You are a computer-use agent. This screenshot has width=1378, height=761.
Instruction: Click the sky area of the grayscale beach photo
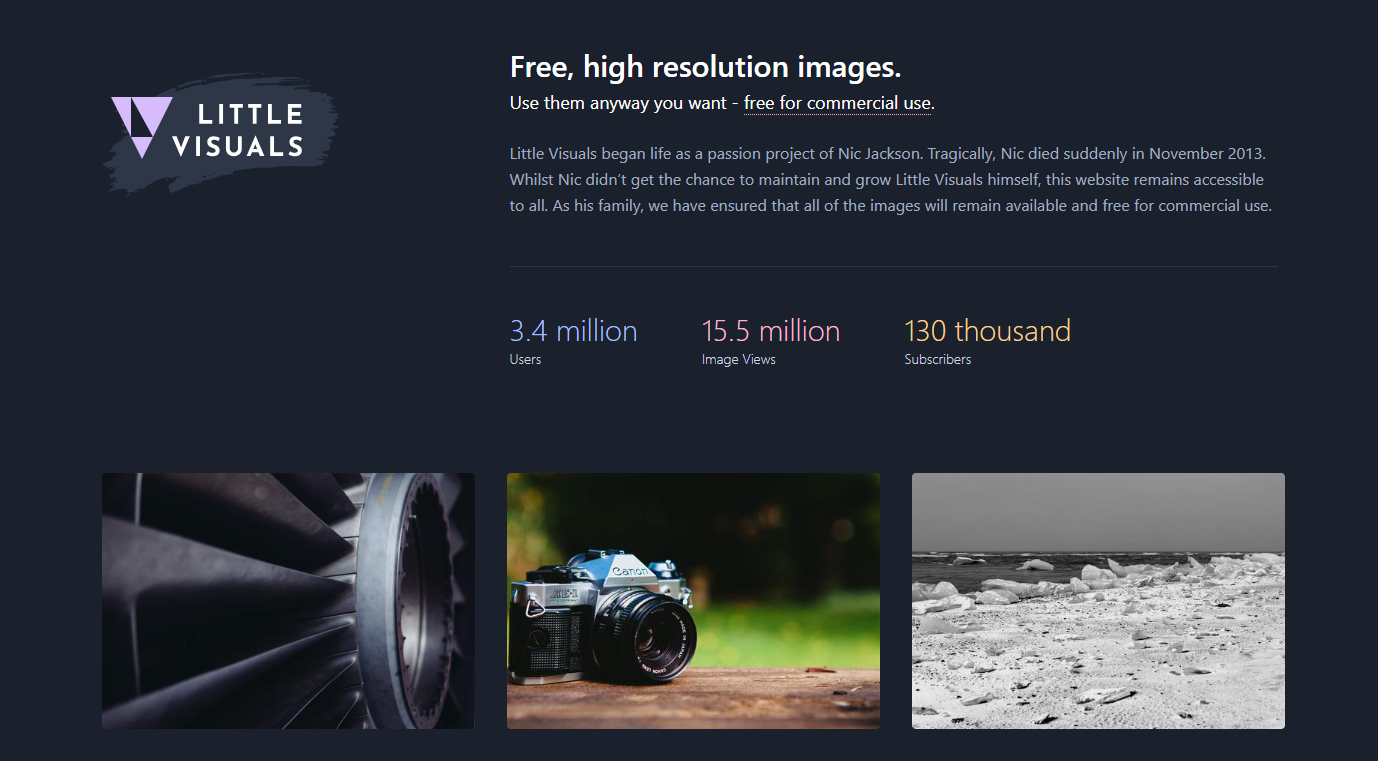pyautogui.click(x=1098, y=511)
